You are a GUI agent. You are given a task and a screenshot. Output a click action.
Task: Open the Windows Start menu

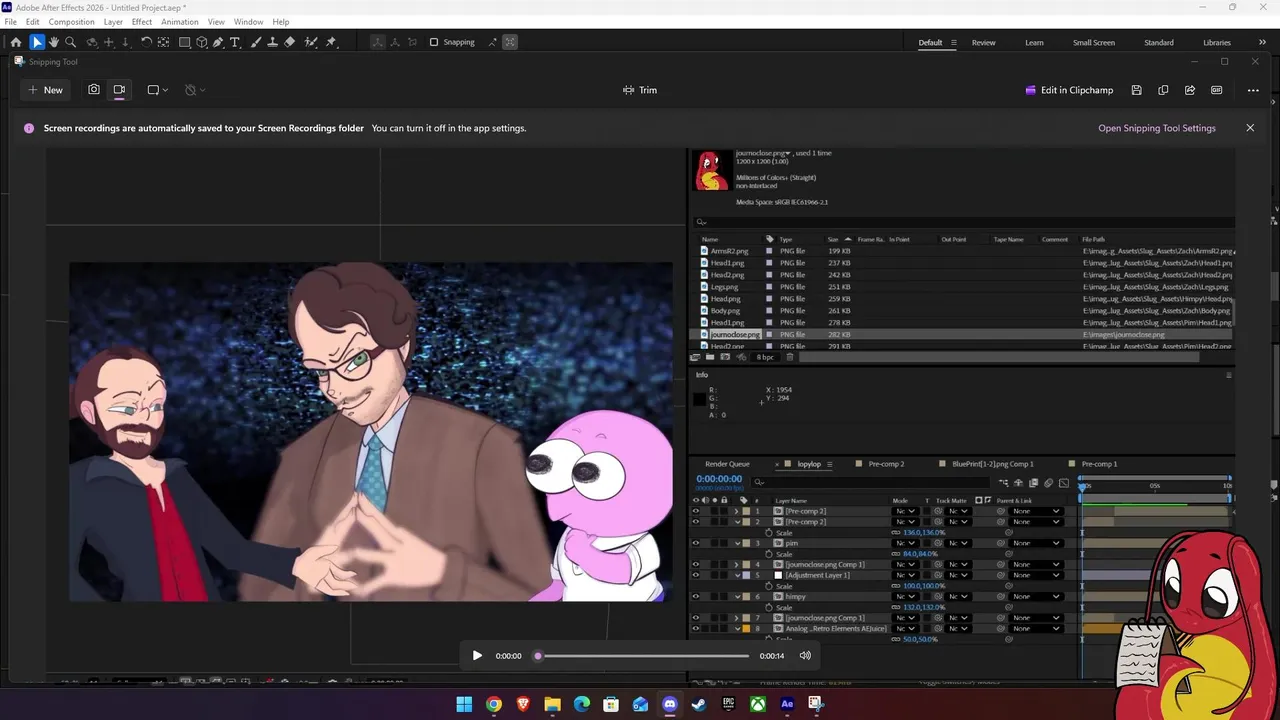click(x=464, y=704)
